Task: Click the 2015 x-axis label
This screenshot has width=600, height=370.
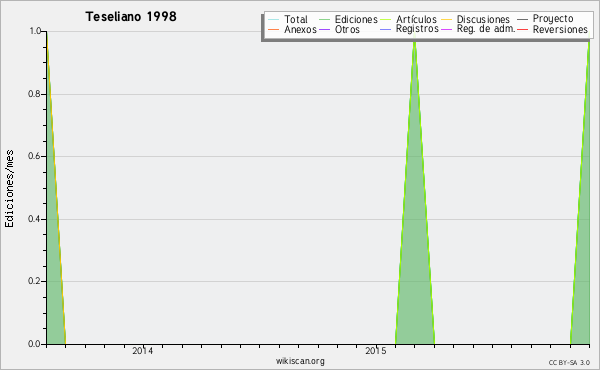Action: 376,351
